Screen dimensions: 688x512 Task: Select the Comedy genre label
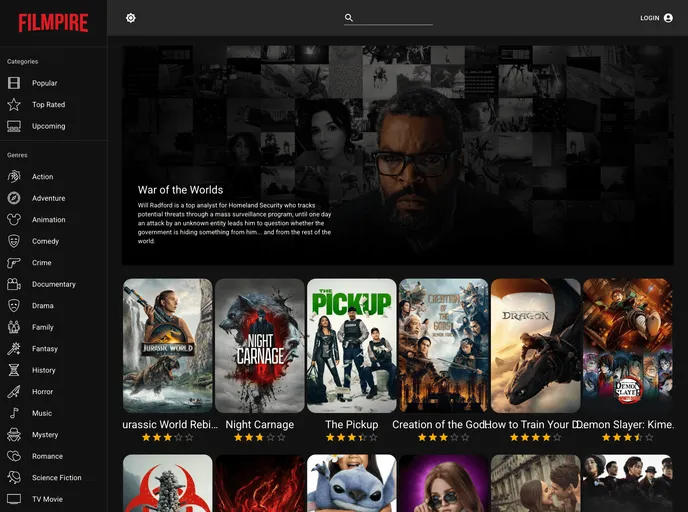45,241
